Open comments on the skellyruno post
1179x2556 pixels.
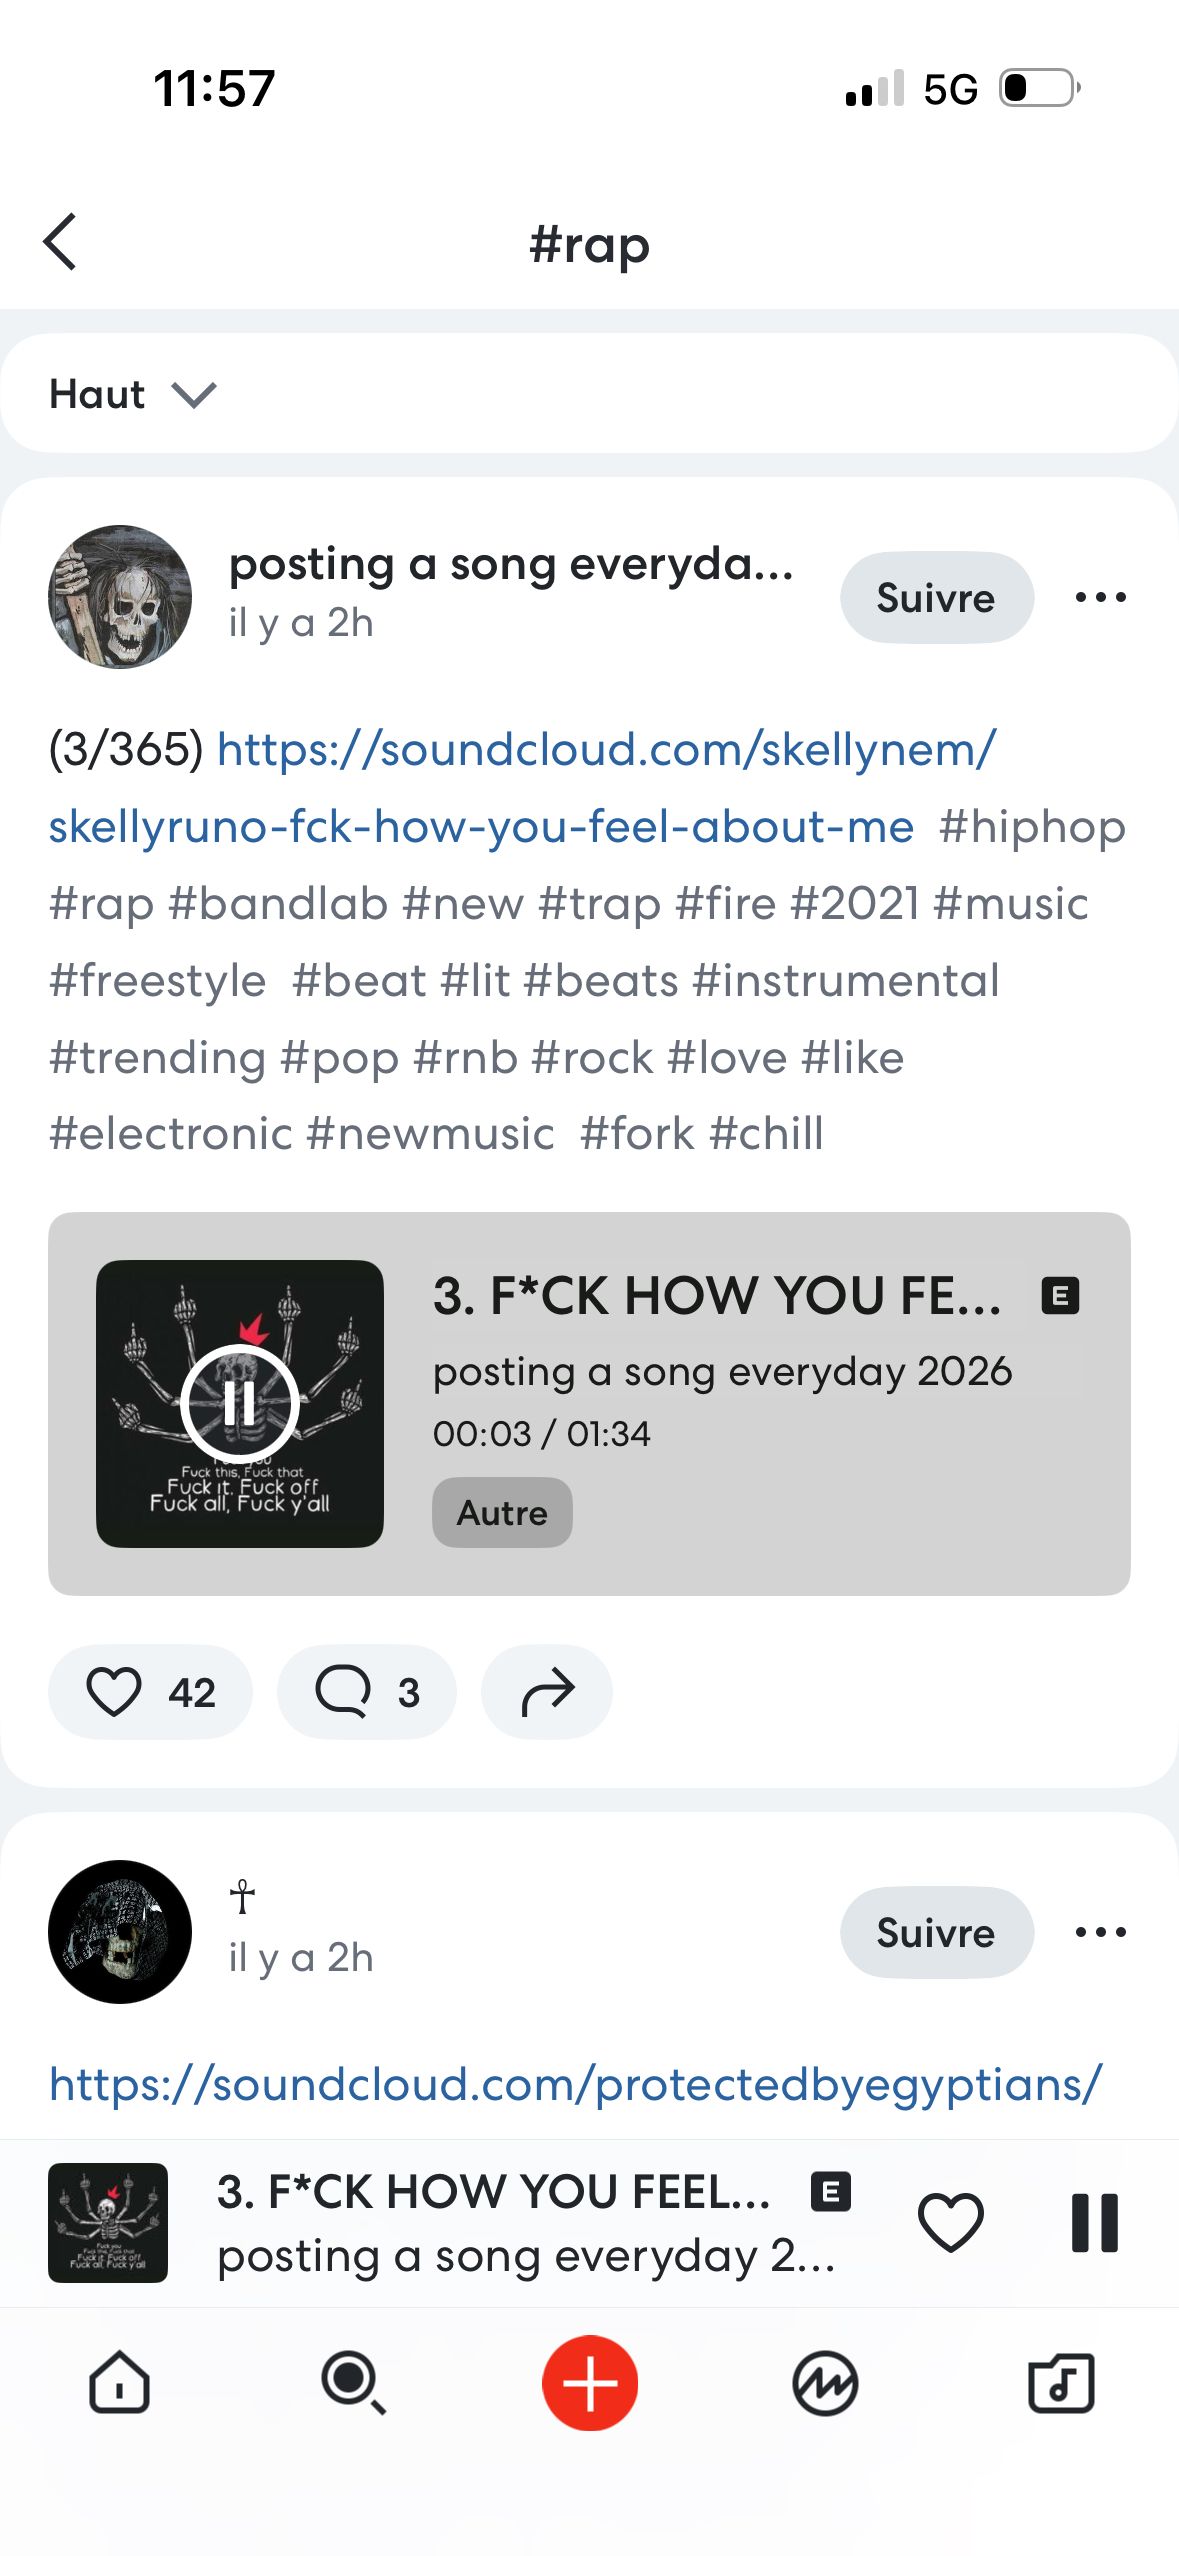pos(366,1691)
